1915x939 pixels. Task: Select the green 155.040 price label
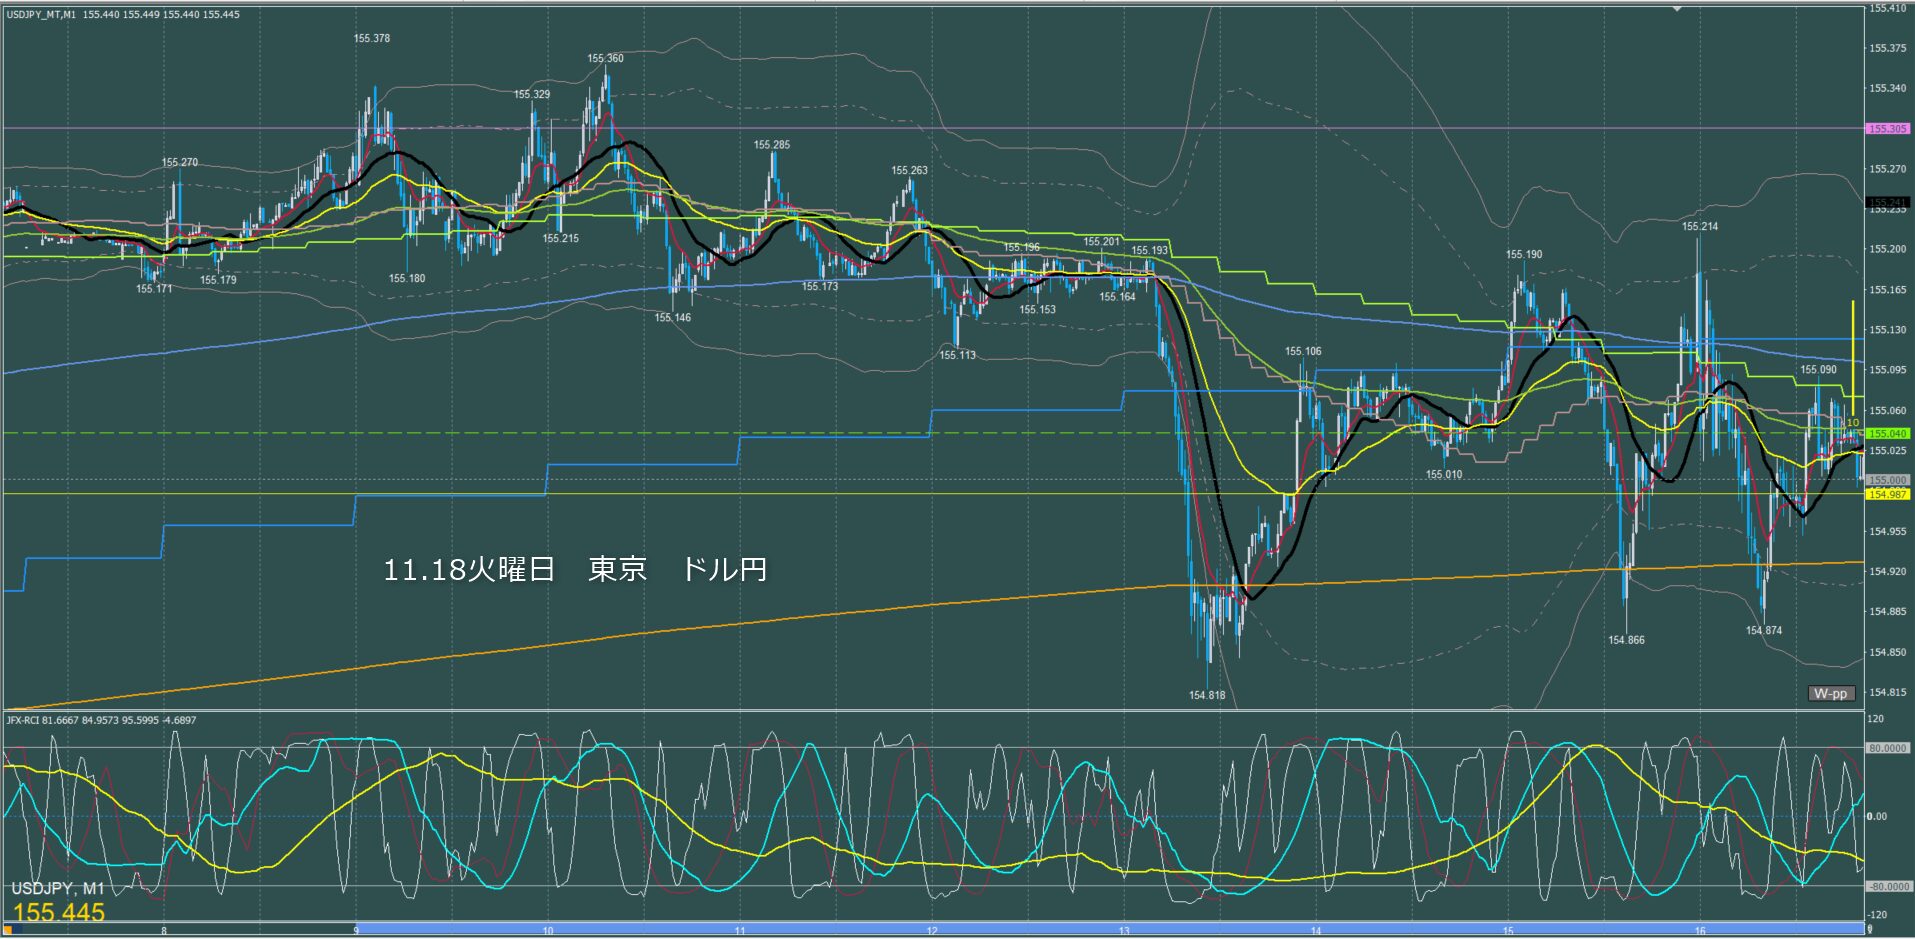[x=1887, y=434]
